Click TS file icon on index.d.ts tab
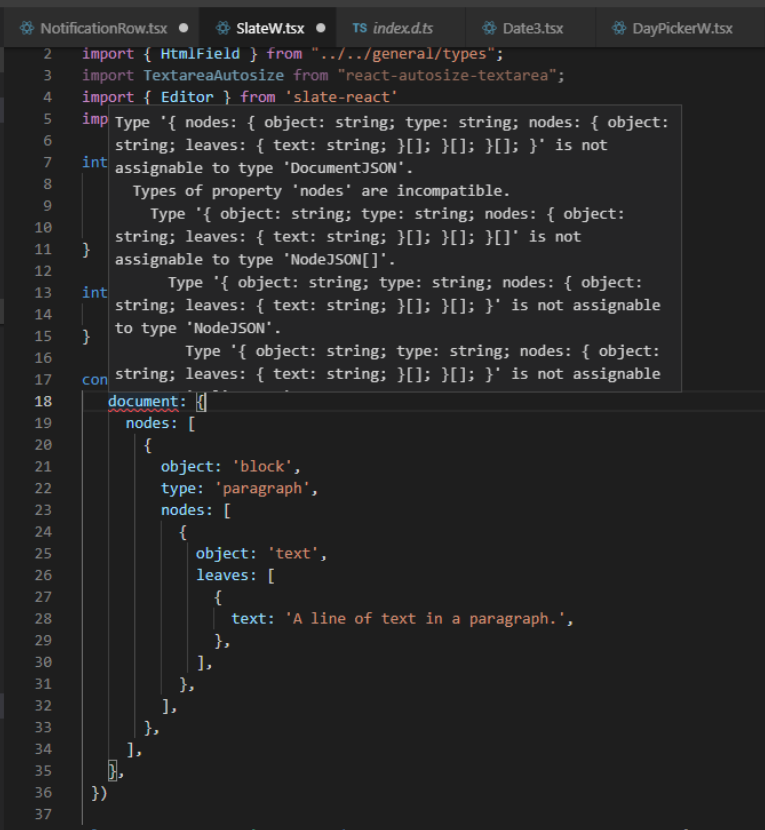The height and width of the screenshot is (830, 765). [x=359, y=28]
